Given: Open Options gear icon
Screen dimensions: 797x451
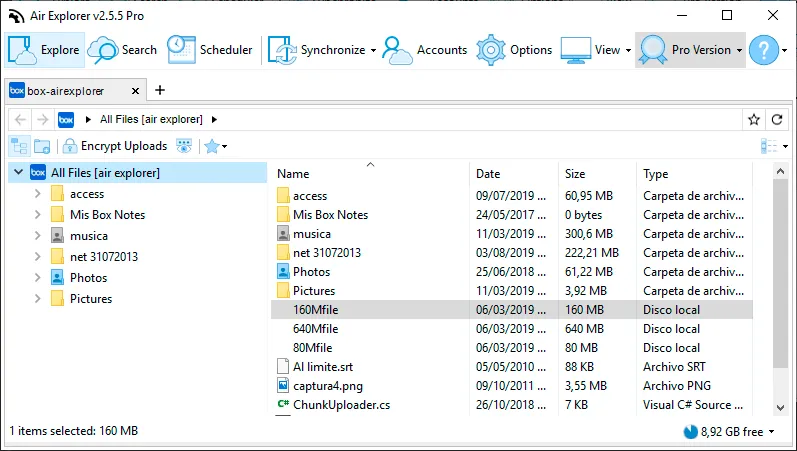Looking at the screenshot, I should (x=491, y=50).
